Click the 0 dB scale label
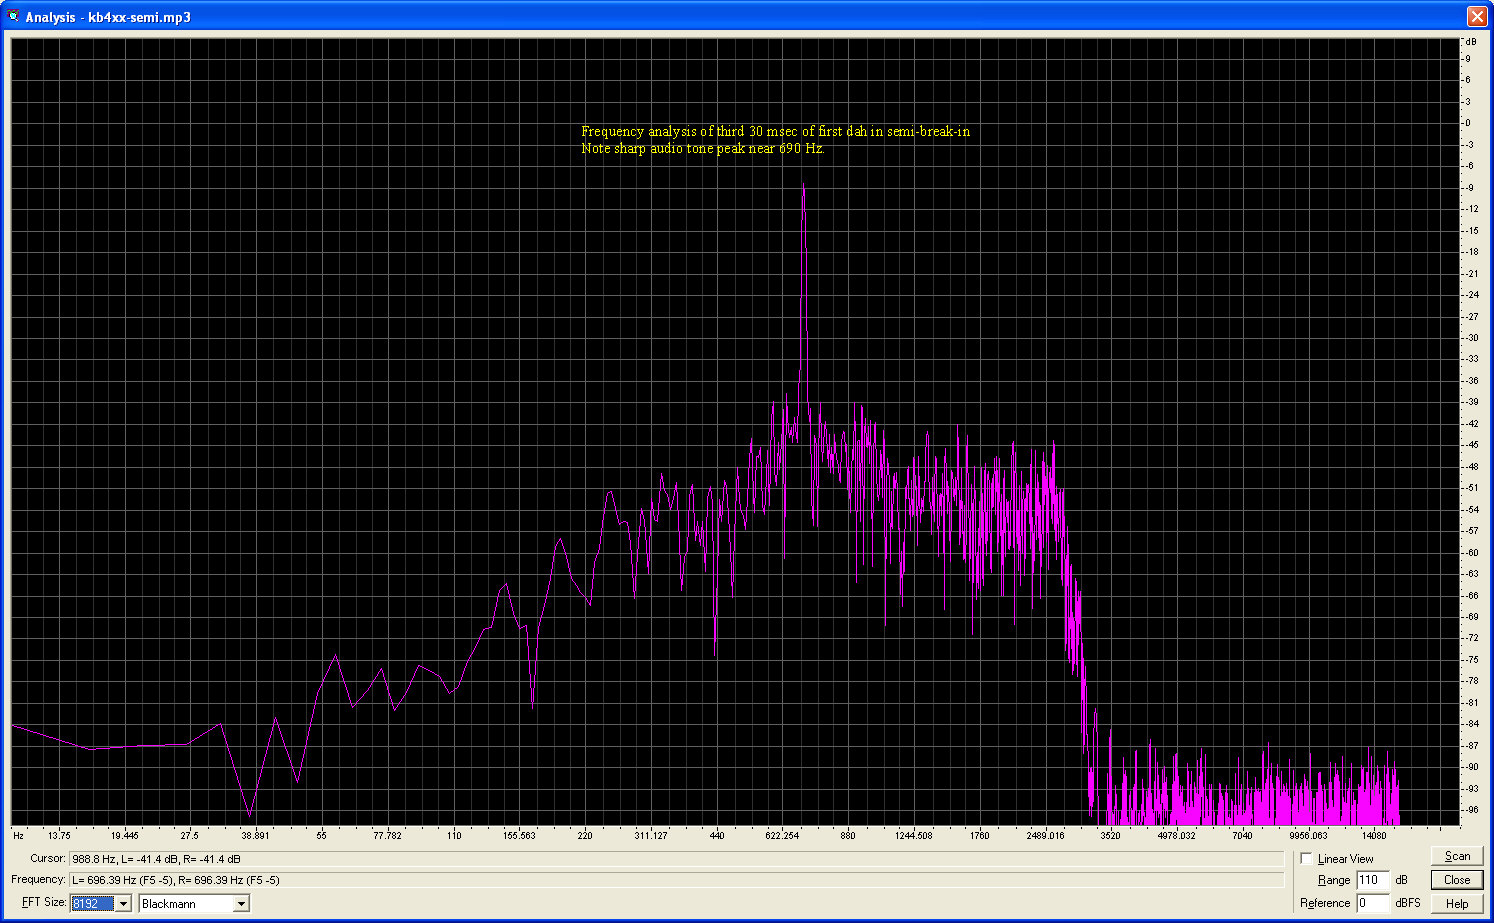The image size is (1494, 923). (x=1468, y=123)
